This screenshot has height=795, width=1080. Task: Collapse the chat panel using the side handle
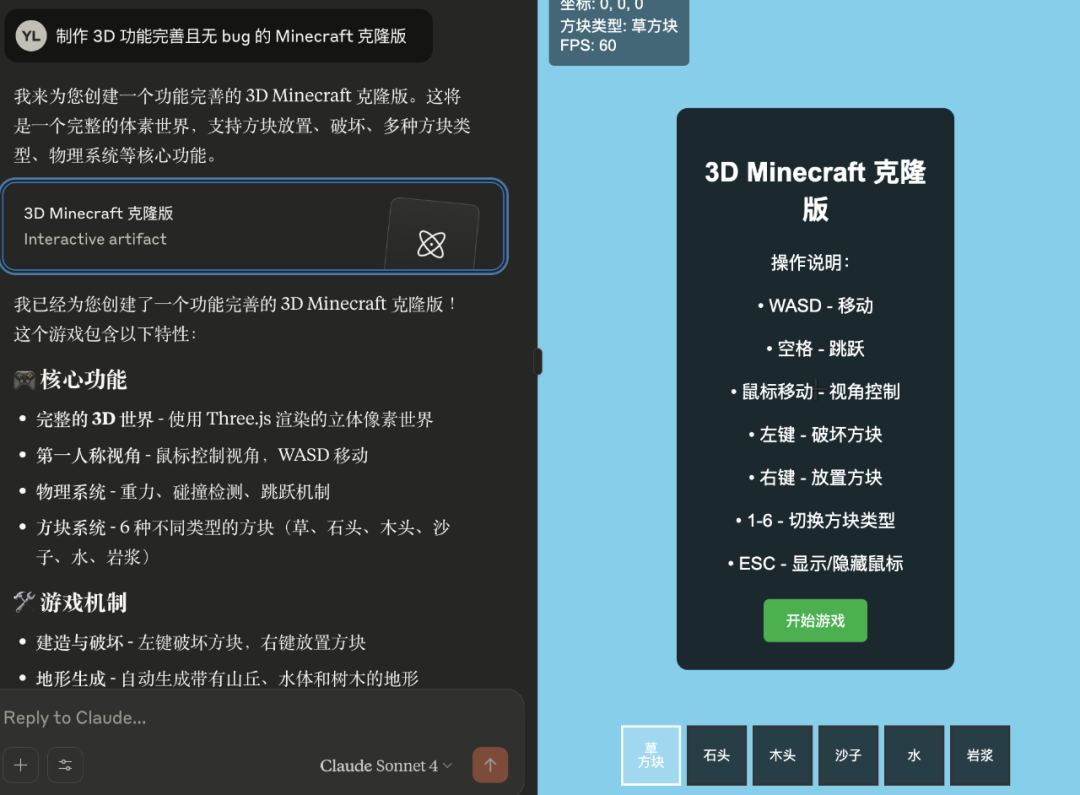[538, 360]
